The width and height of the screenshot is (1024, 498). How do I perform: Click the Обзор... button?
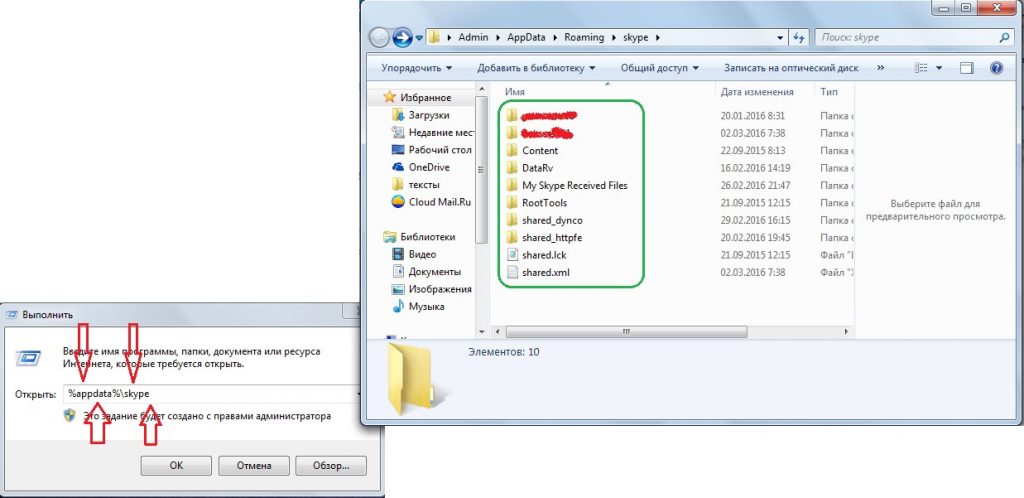tap(329, 465)
